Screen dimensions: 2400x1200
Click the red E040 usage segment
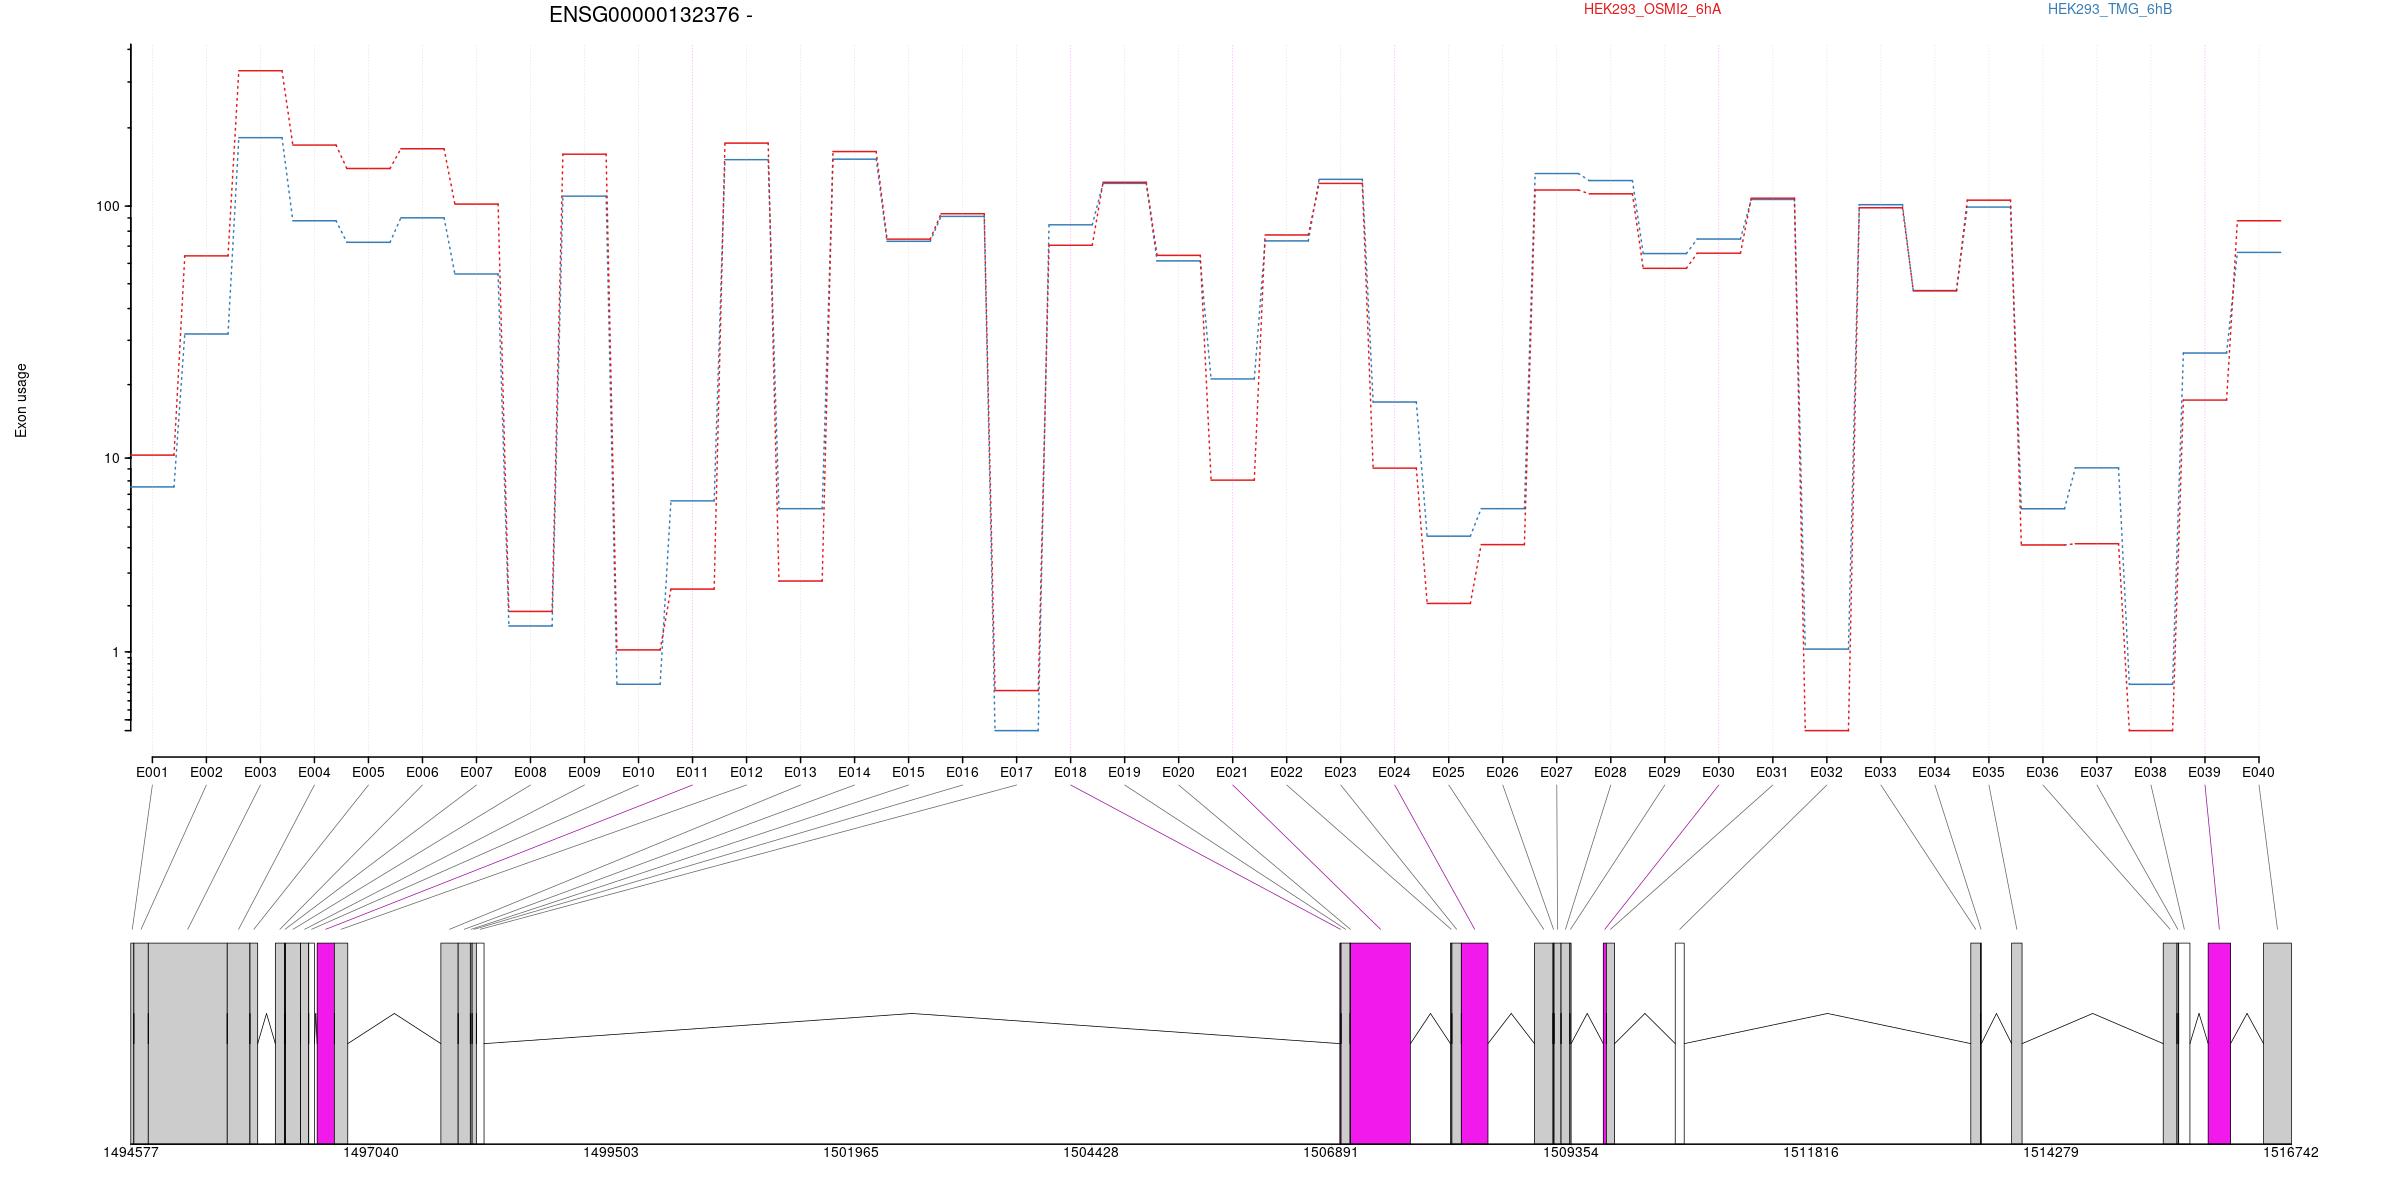pos(2258,221)
